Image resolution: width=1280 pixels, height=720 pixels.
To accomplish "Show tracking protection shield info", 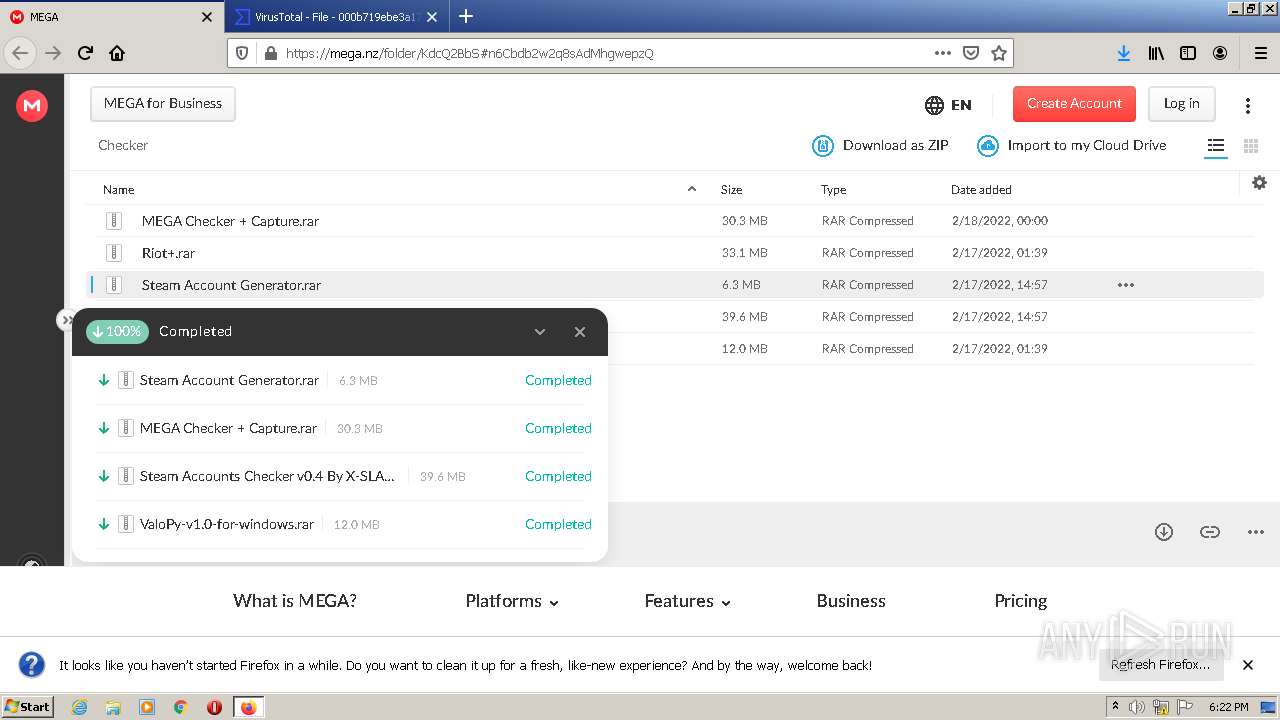I will (242, 53).
